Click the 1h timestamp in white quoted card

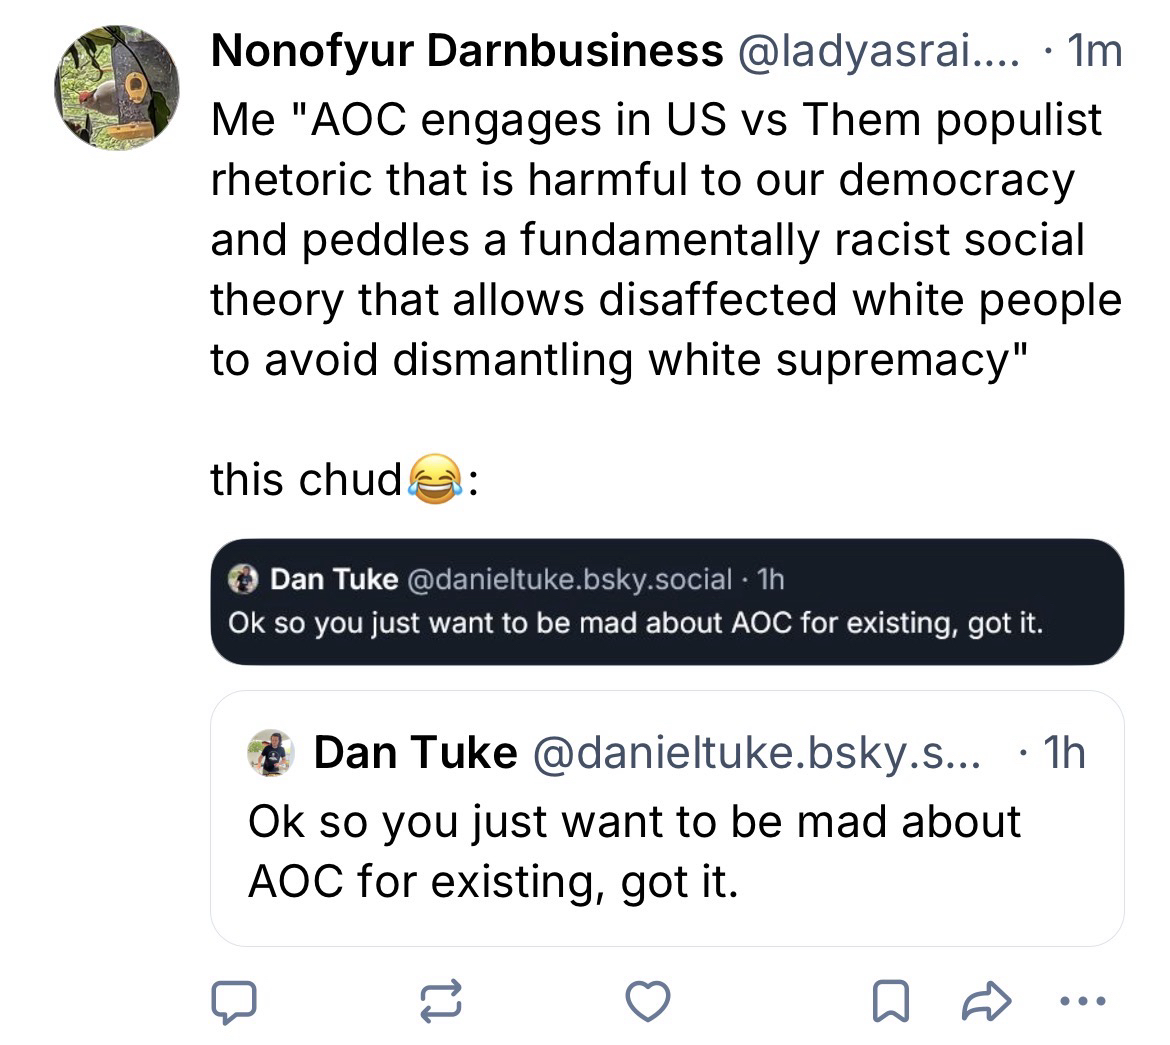(x=1062, y=752)
